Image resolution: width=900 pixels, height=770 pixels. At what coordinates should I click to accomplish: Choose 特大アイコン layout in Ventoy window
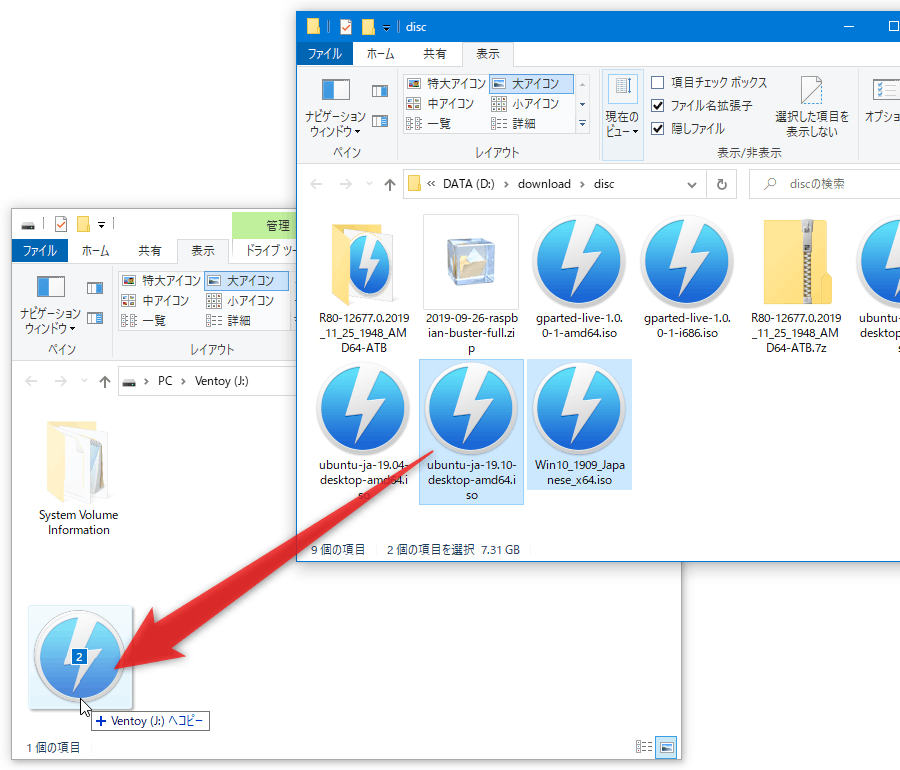tap(161, 281)
